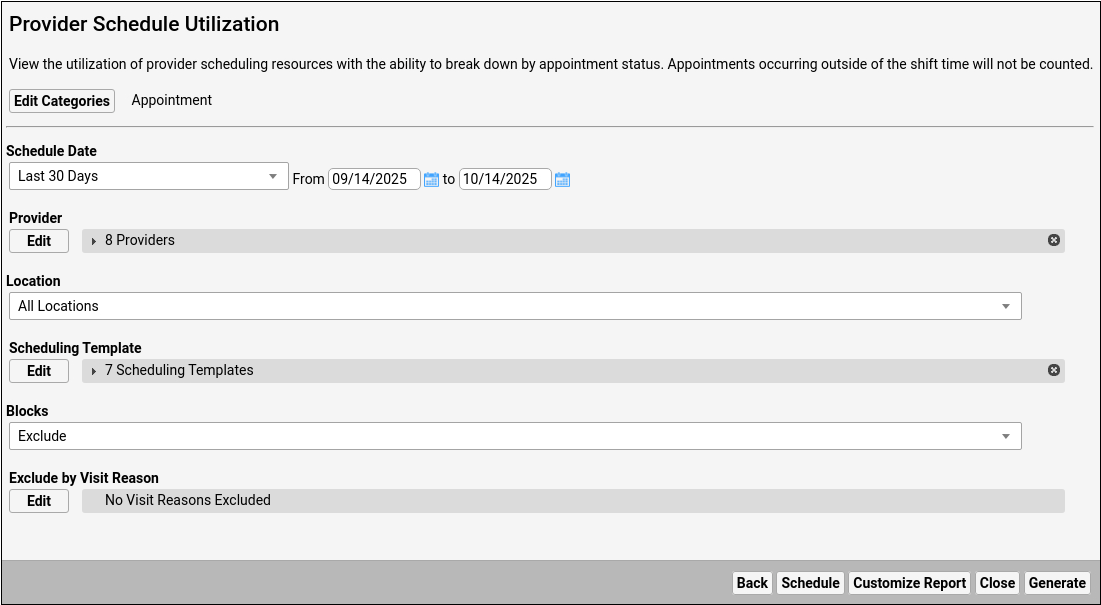
Task: Open the To date calendar picker
Action: [x=563, y=180]
